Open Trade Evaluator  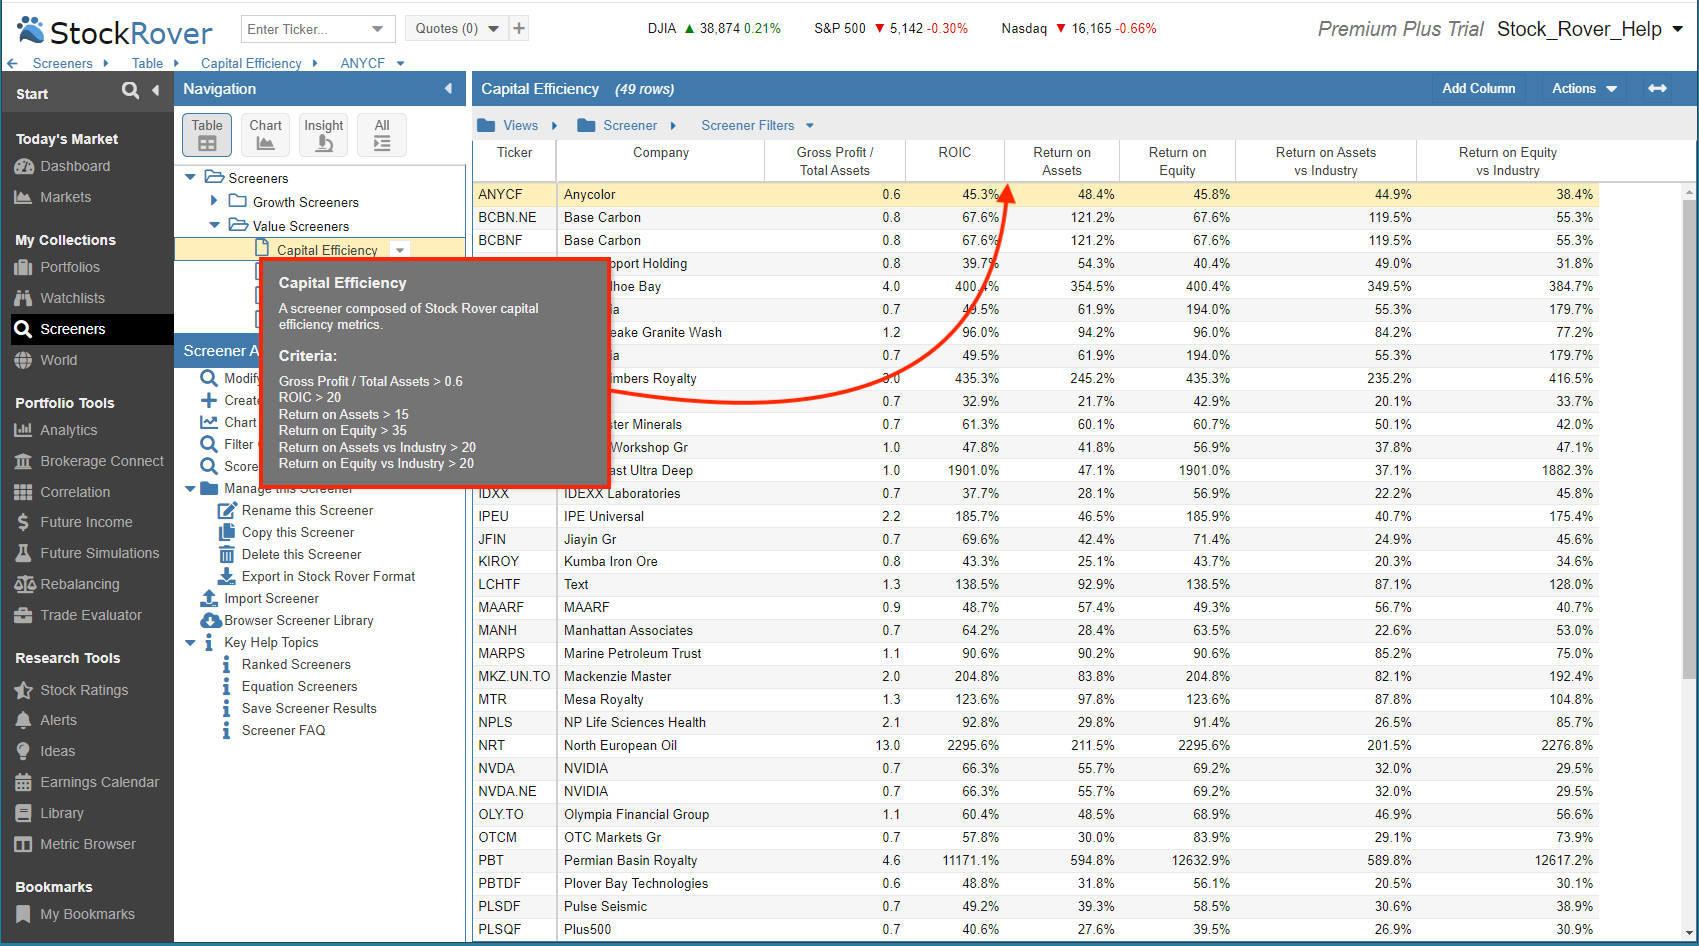[91, 615]
